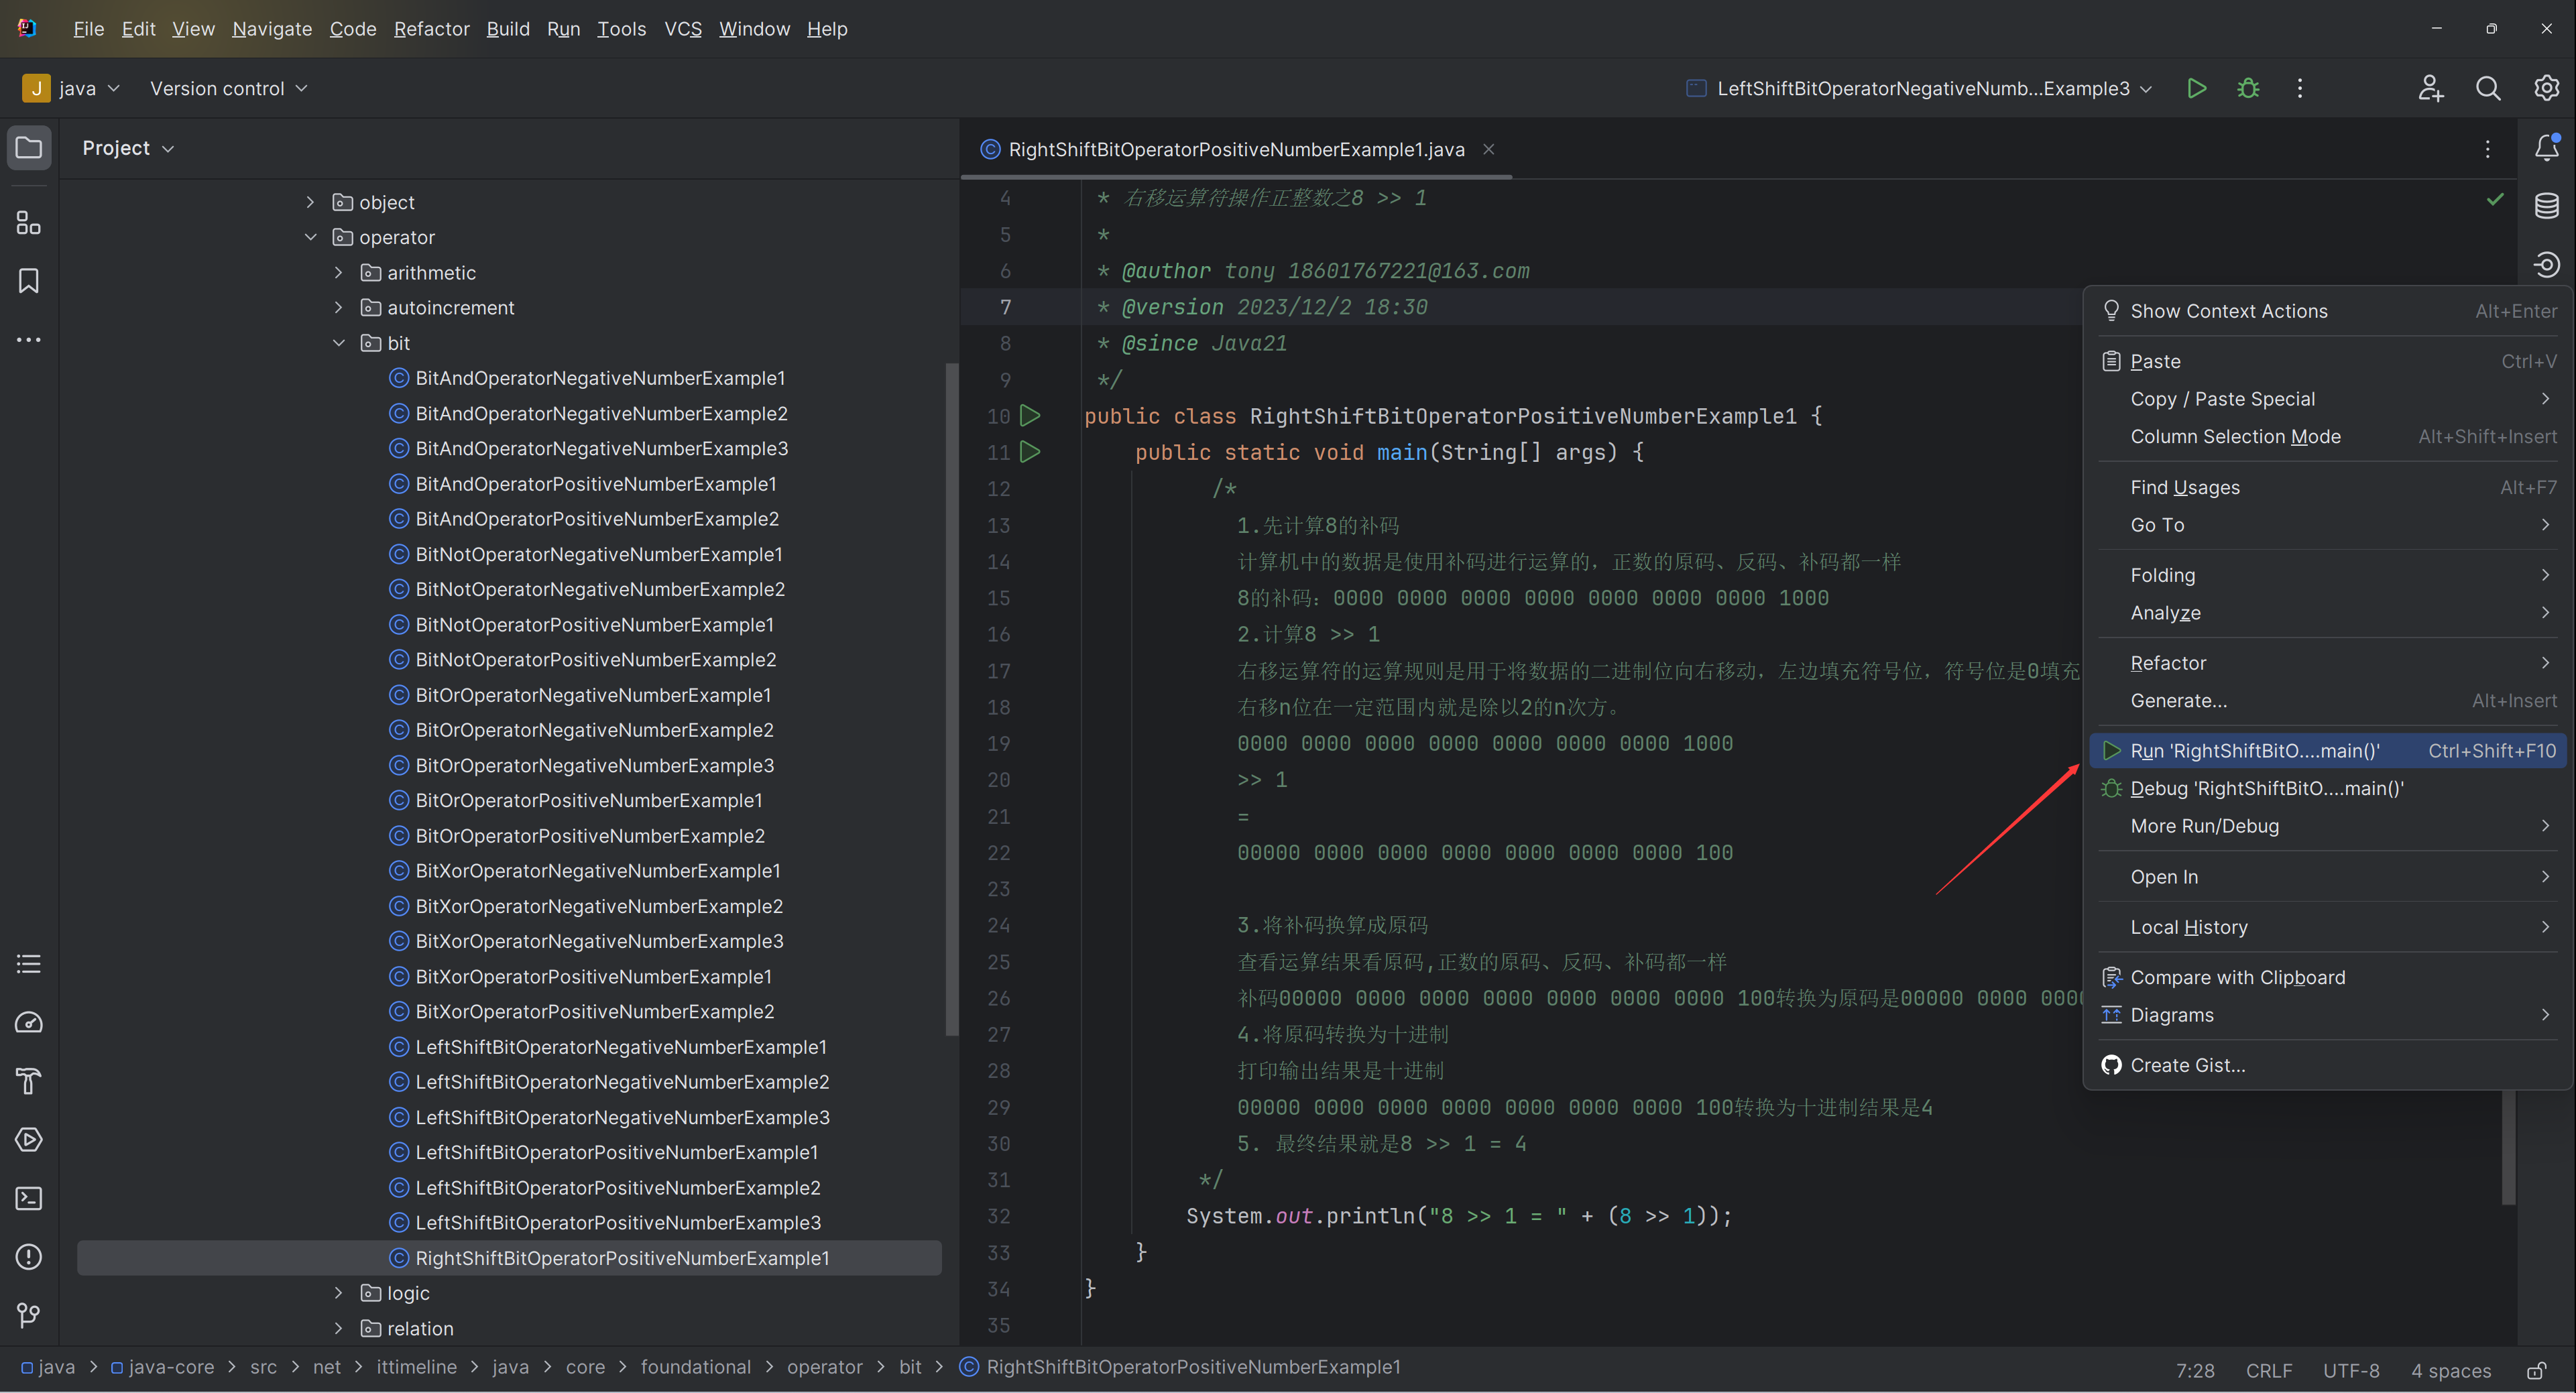Open Code With Me user icon
The width and height of the screenshot is (2576, 1393).
2431,88
